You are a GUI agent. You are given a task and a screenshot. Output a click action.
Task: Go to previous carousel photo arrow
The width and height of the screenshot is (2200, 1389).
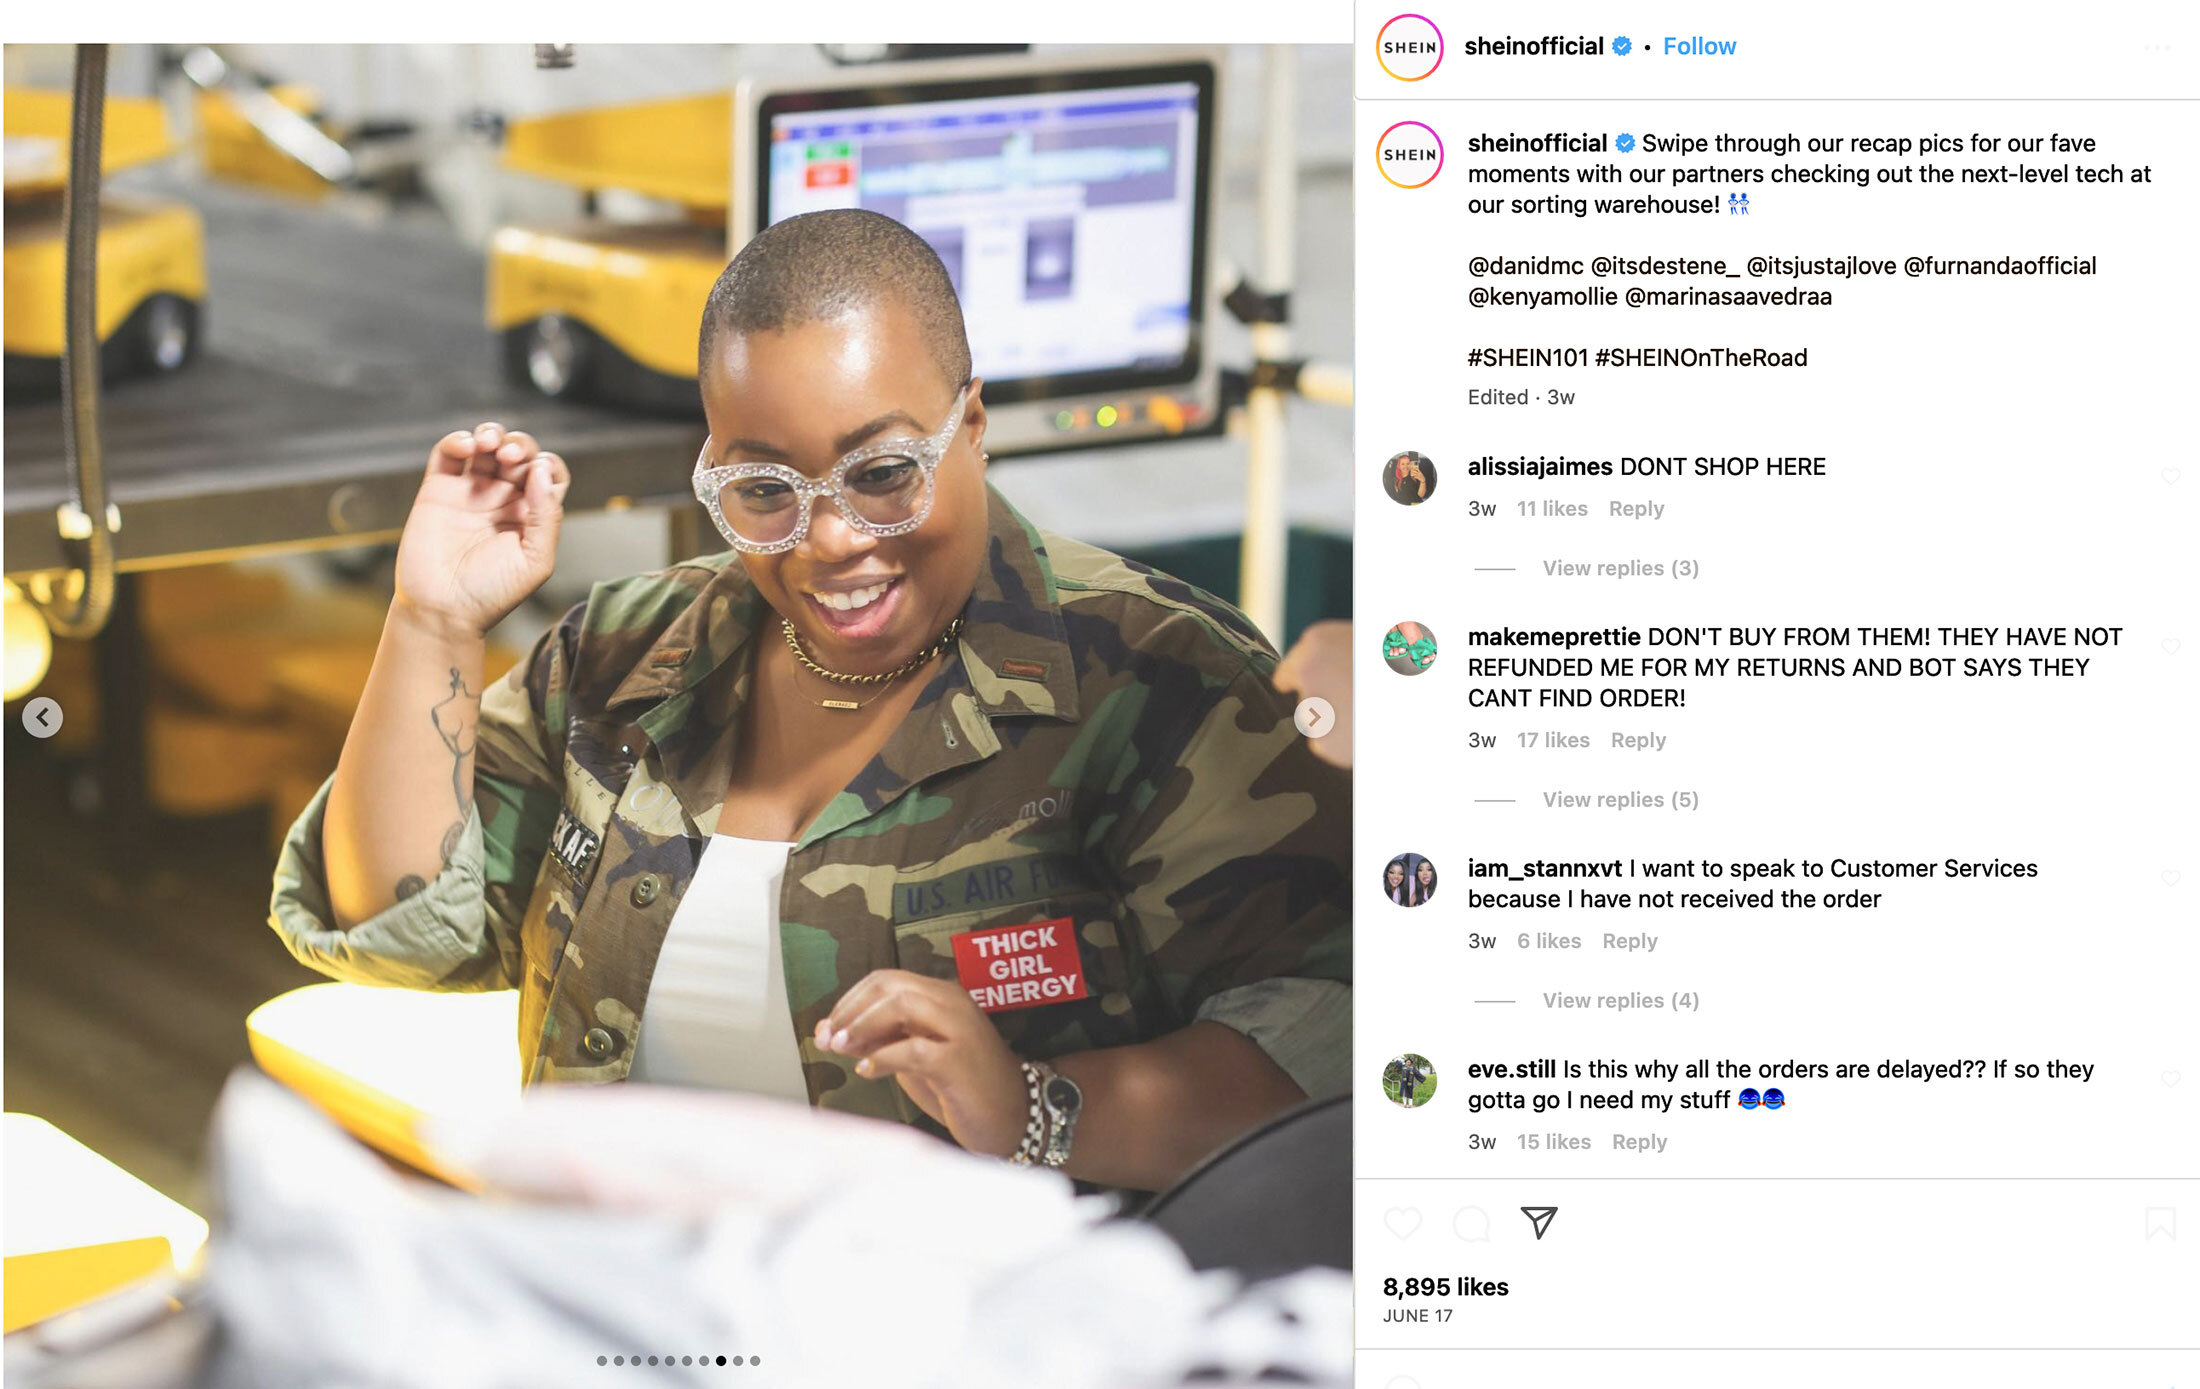pos(42,717)
